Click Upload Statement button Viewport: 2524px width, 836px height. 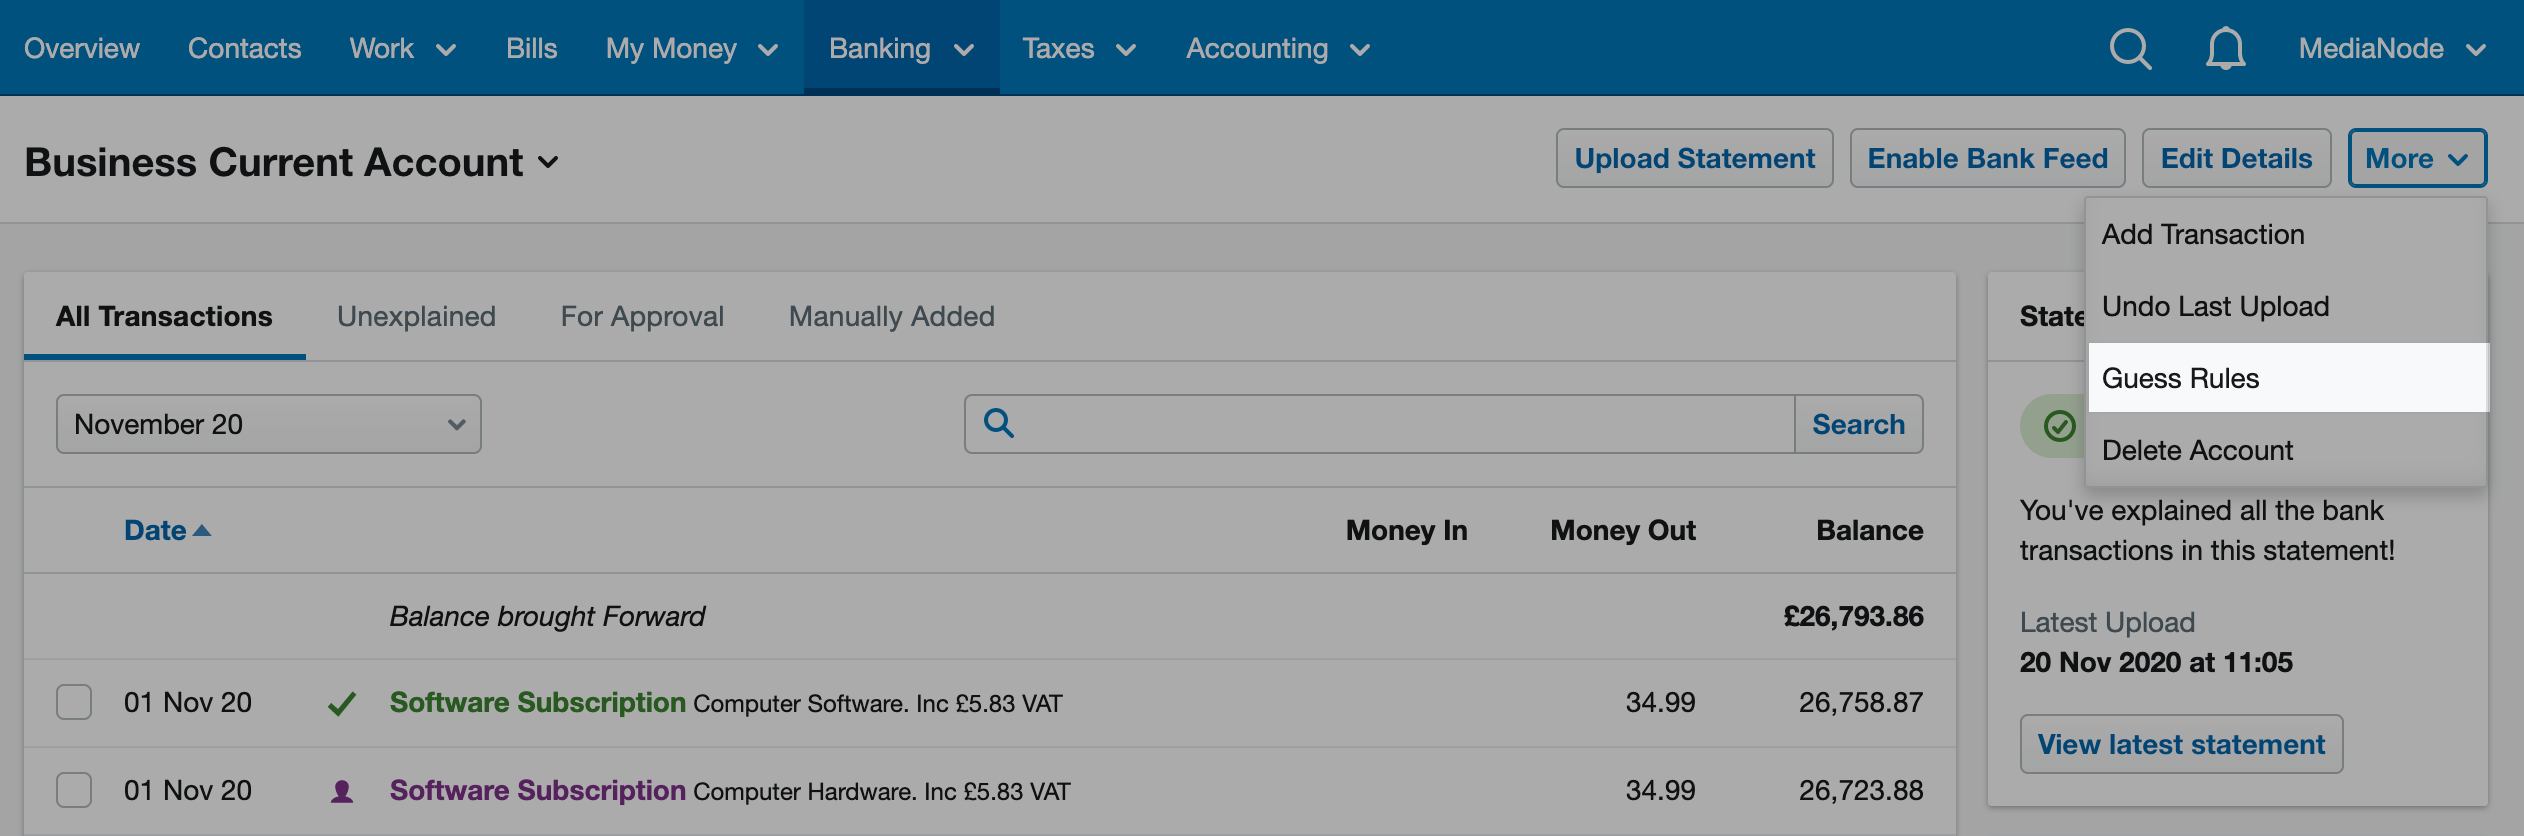1694,158
